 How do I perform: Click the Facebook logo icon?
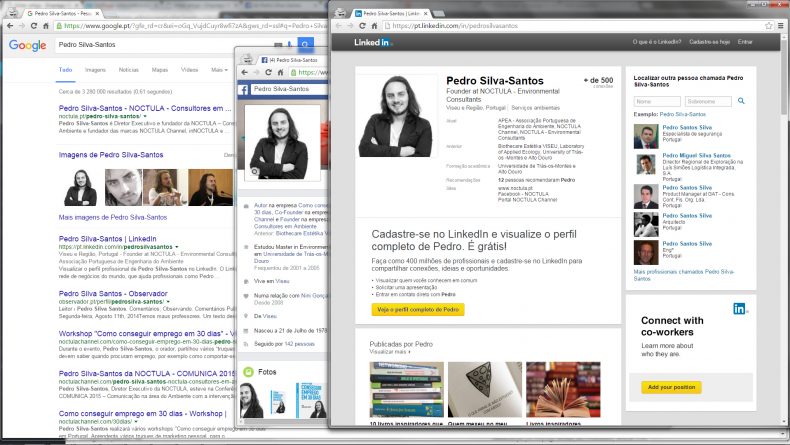pyautogui.click(x=244, y=90)
